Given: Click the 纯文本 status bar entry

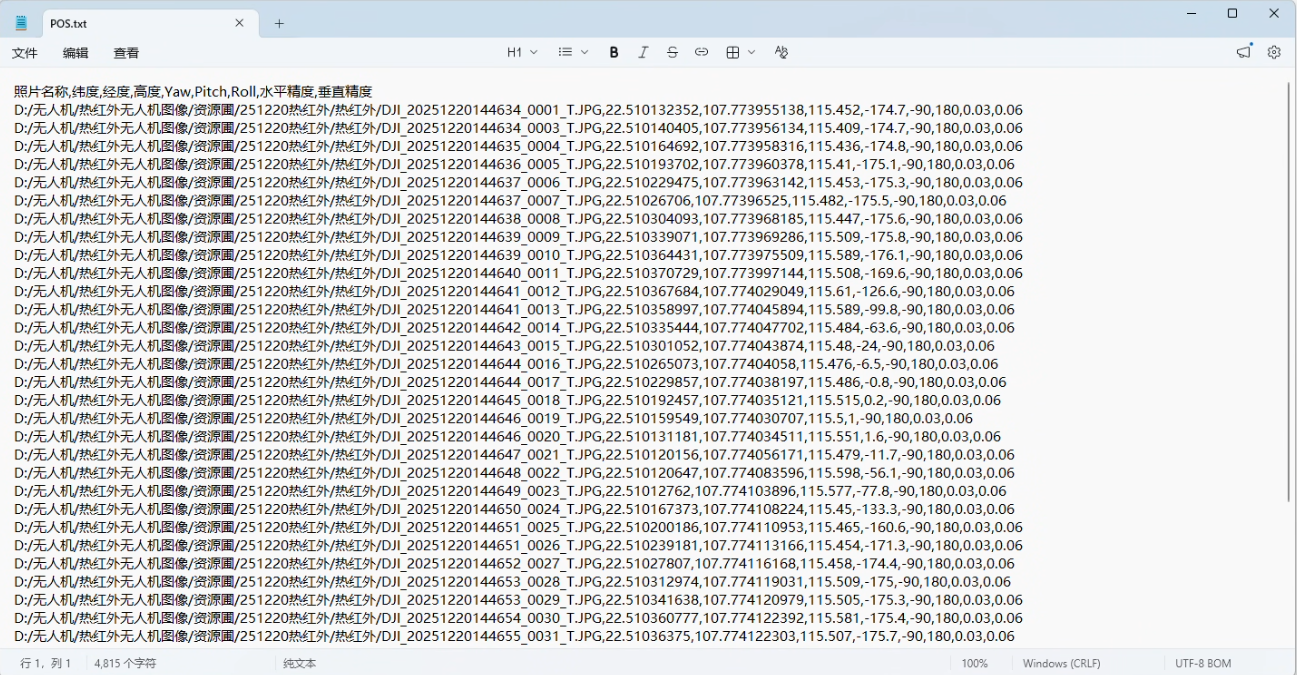Looking at the screenshot, I should pyautogui.click(x=299, y=663).
